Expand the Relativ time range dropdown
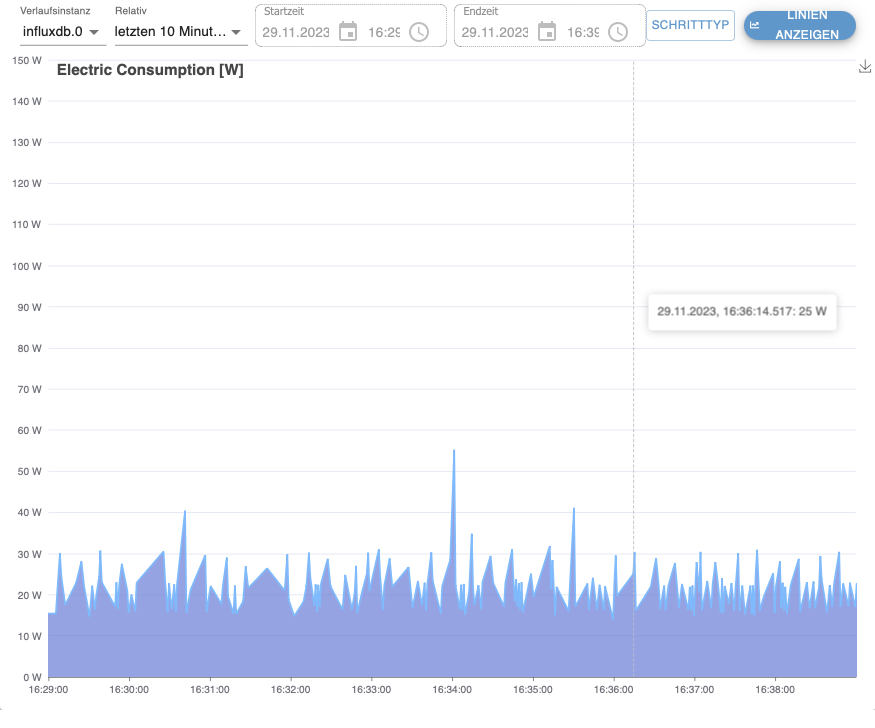The height and width of the screenshot is (728, 875). point(180,32)
